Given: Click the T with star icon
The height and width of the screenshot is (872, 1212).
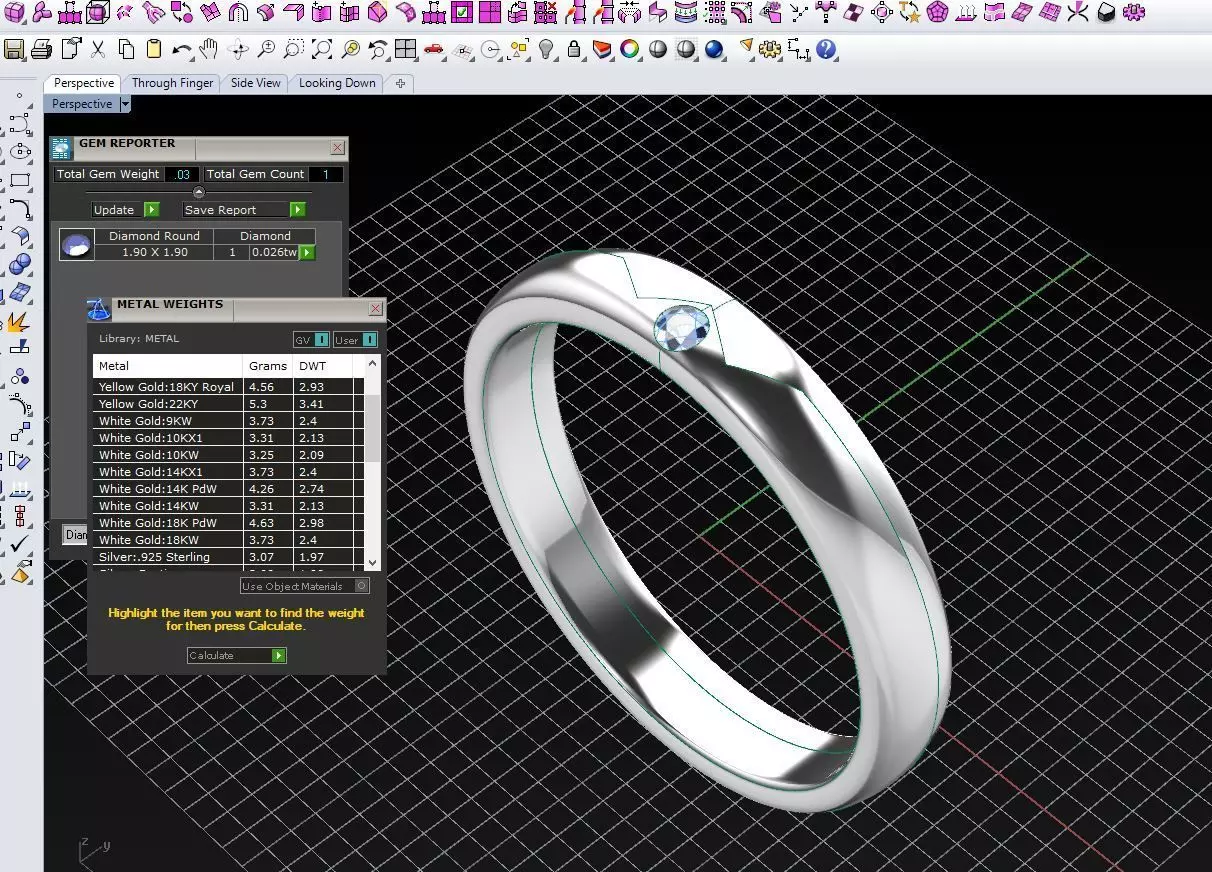Looking at the screenshot, I should (910, 12).
